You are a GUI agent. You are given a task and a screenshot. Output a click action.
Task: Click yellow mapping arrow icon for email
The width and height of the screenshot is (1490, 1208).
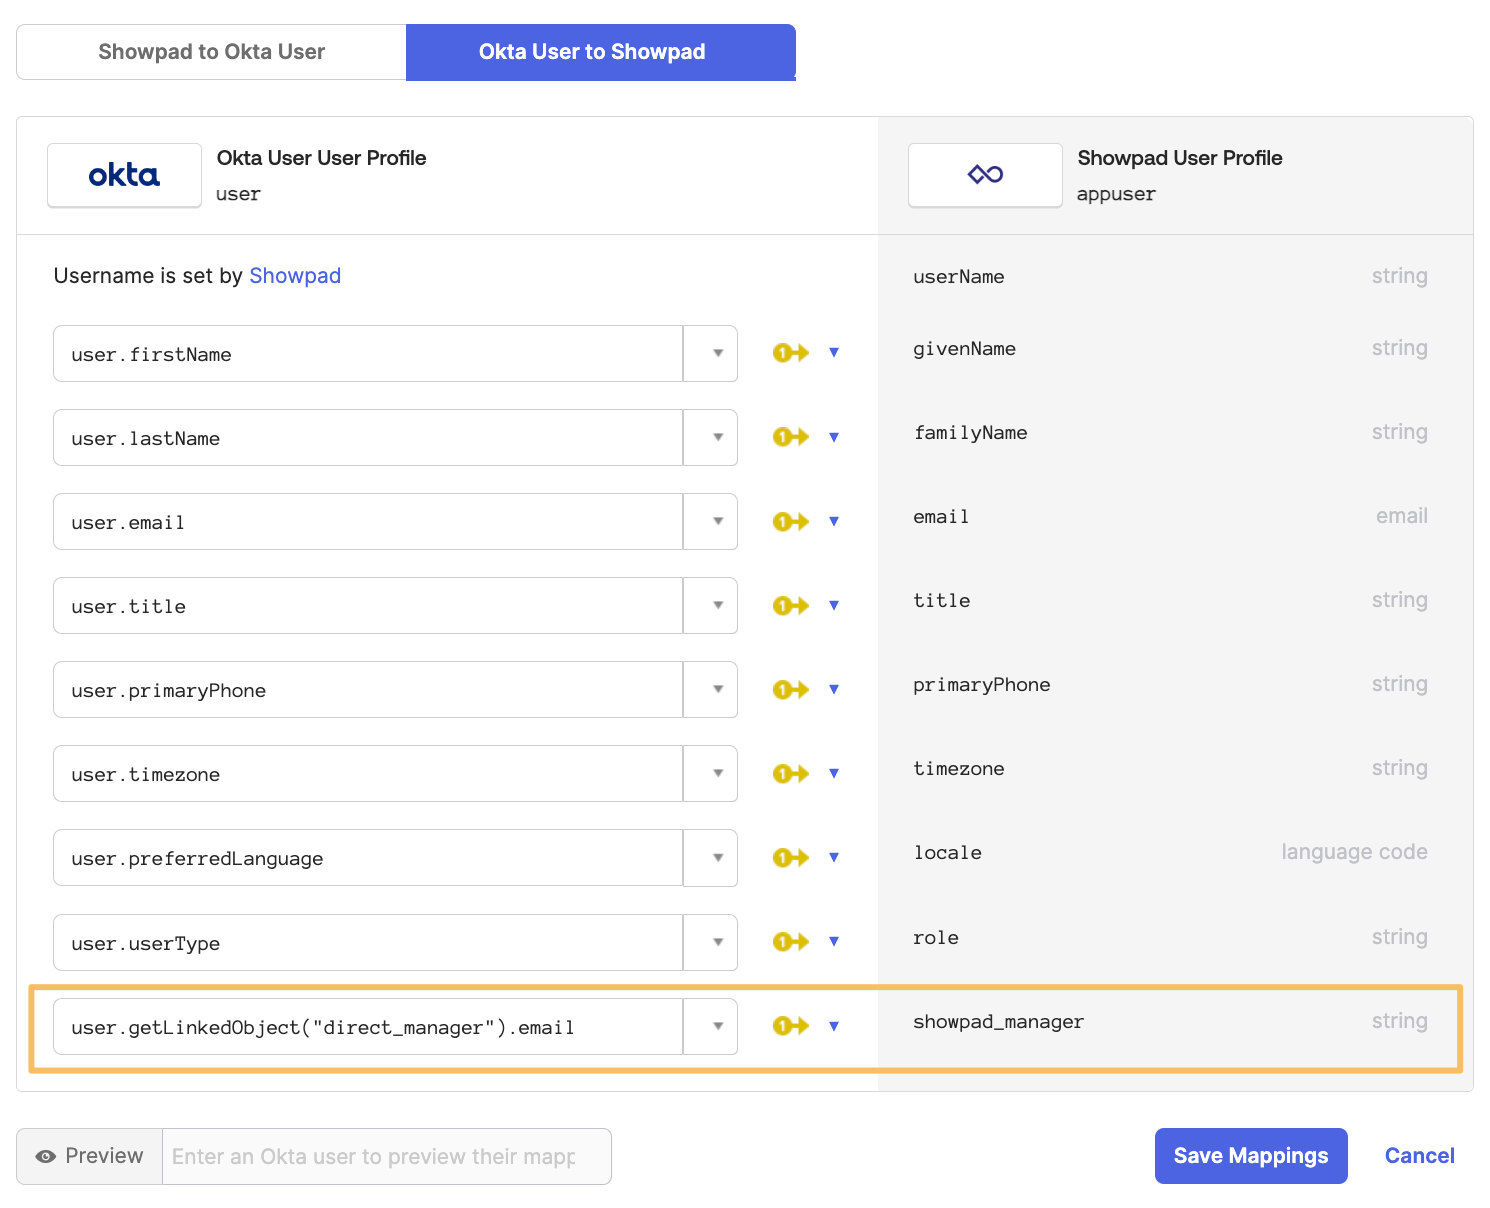(790, 521)
